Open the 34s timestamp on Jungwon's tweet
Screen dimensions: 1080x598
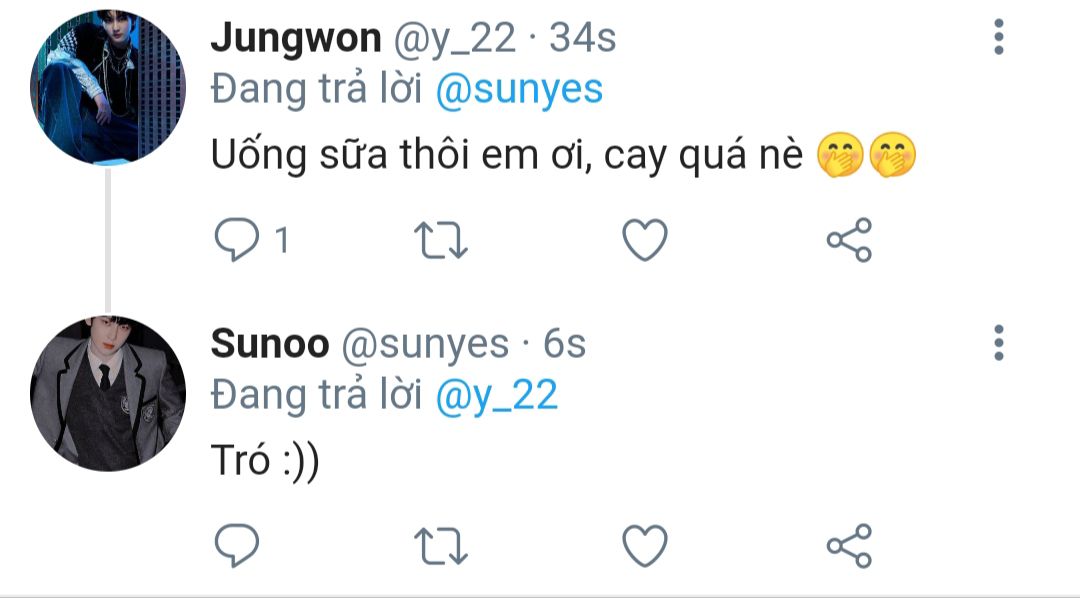point(583,38)
